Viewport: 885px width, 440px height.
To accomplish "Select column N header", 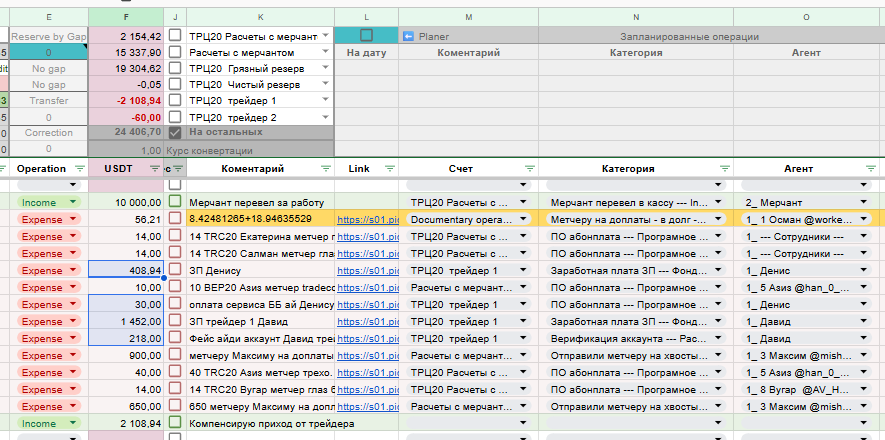I will pyautogui.click(x=636, y=17).
